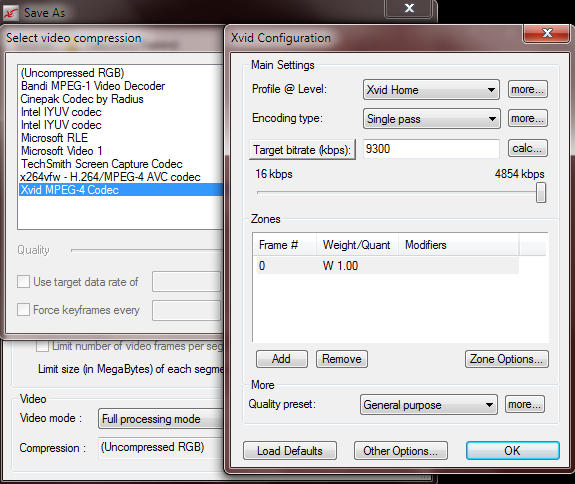Select the first Intel IYUV codec entry

pos(61,112)
